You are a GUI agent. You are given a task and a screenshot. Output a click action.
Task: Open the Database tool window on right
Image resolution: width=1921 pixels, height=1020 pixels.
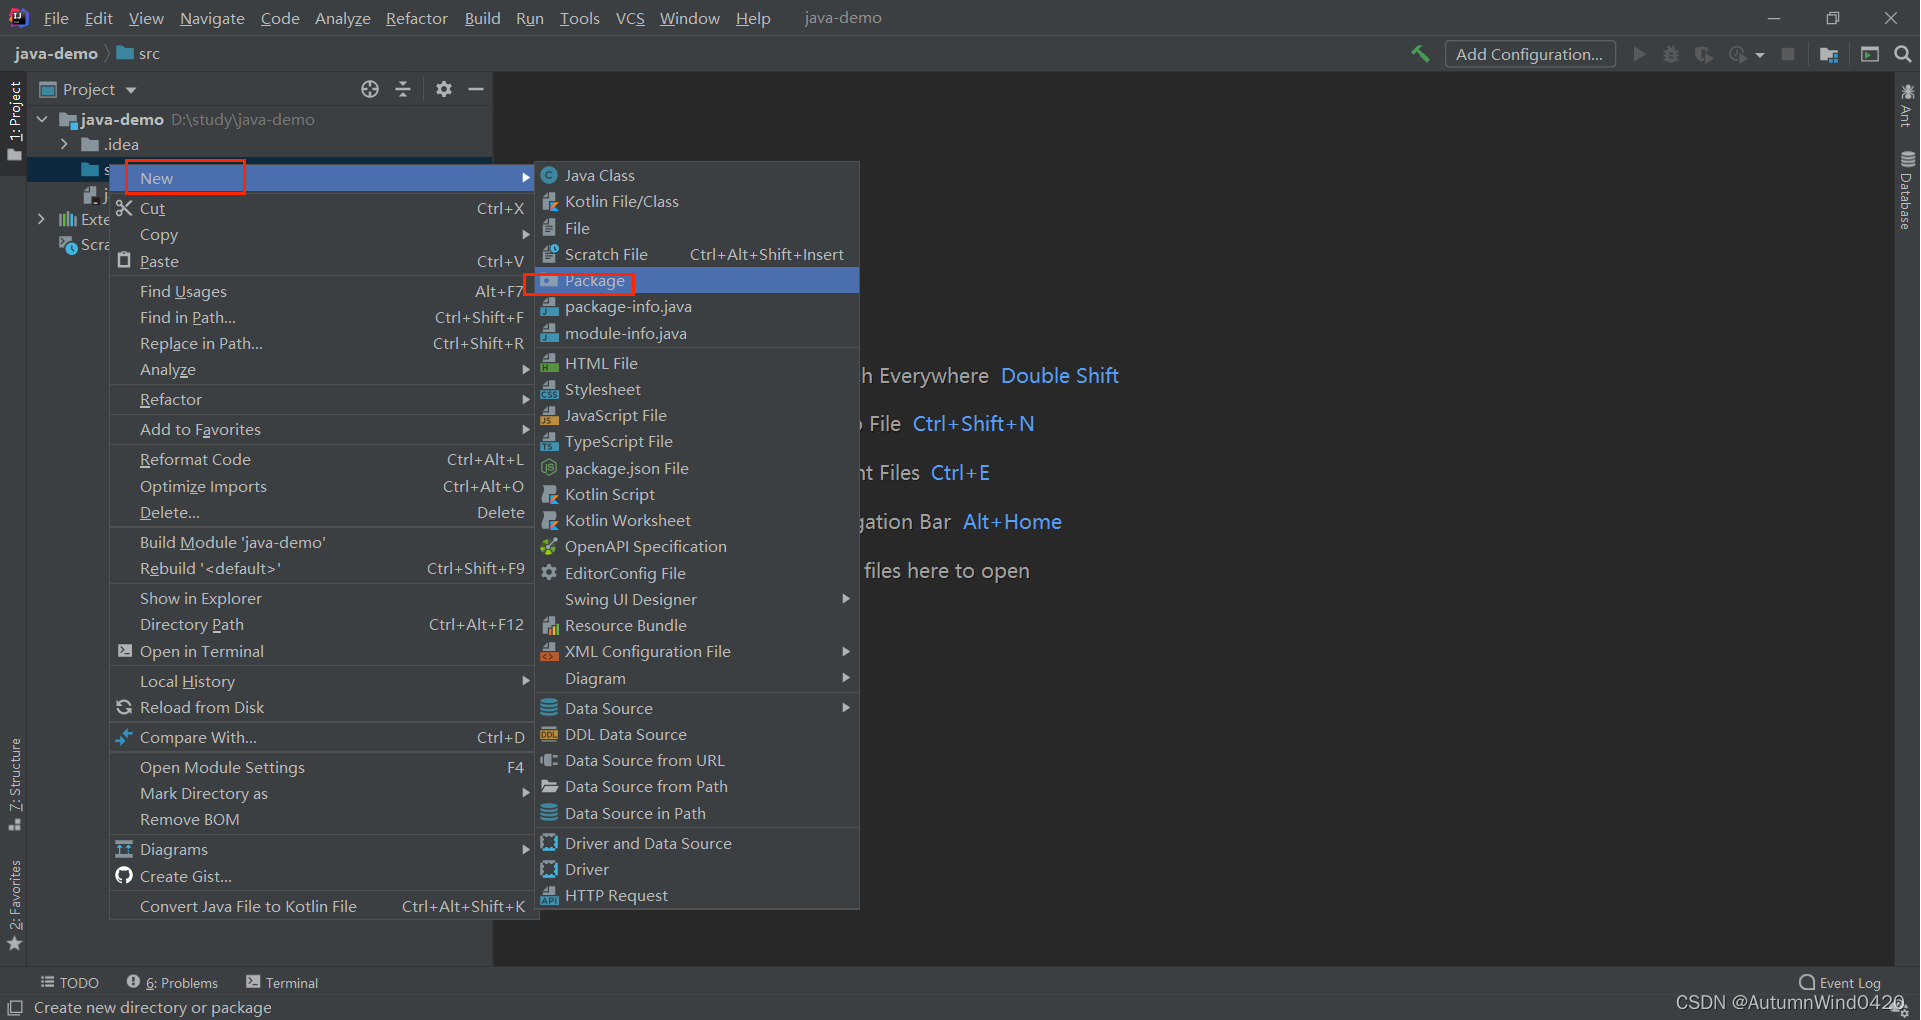[1907, 190]
